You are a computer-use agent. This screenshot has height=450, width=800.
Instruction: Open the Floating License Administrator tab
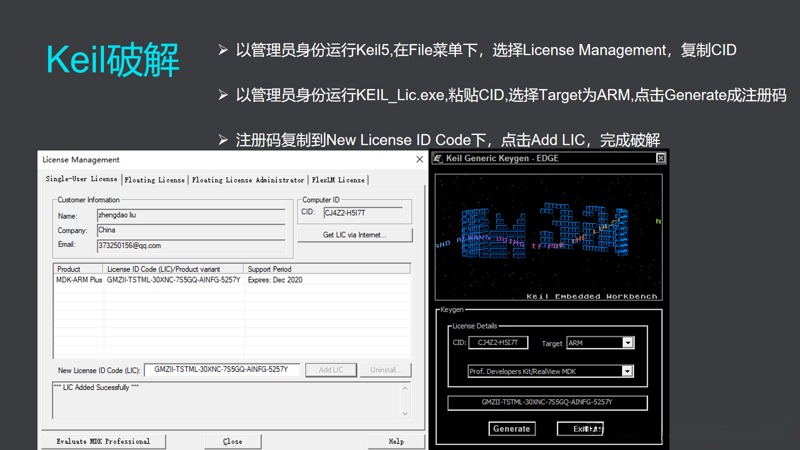point(248,180)
